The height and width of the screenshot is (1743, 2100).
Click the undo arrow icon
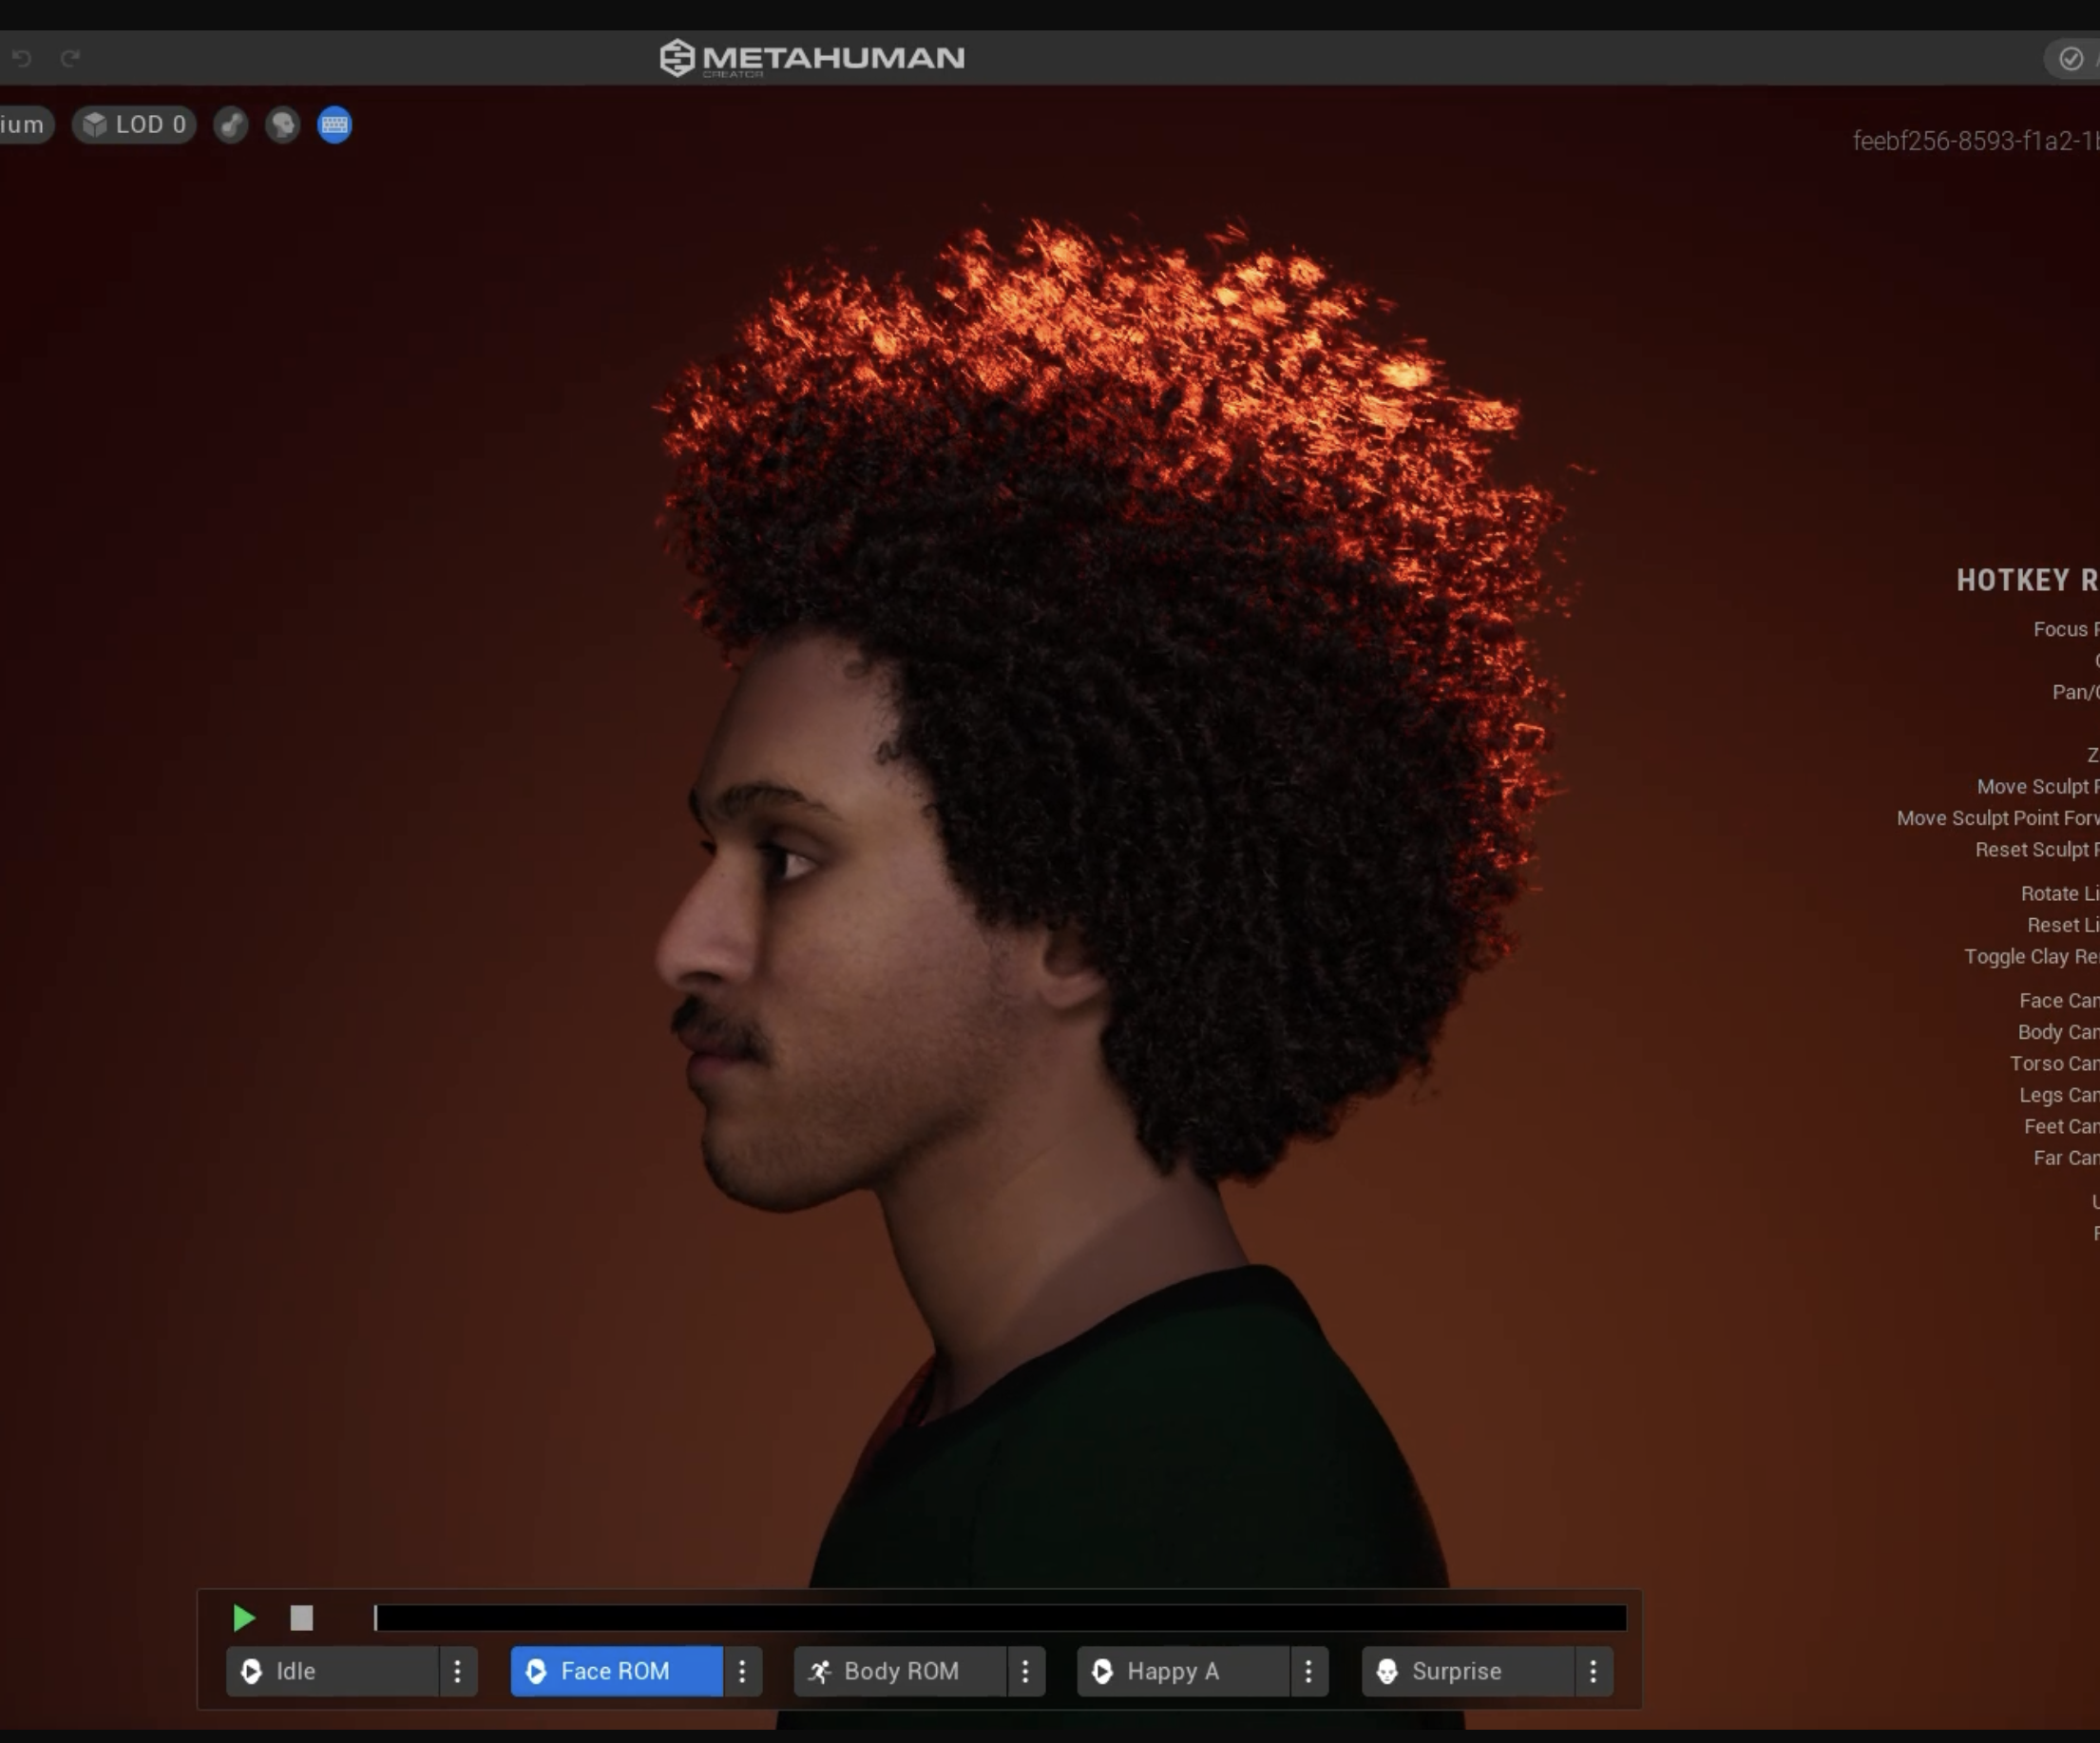click(x=22, y=58)
